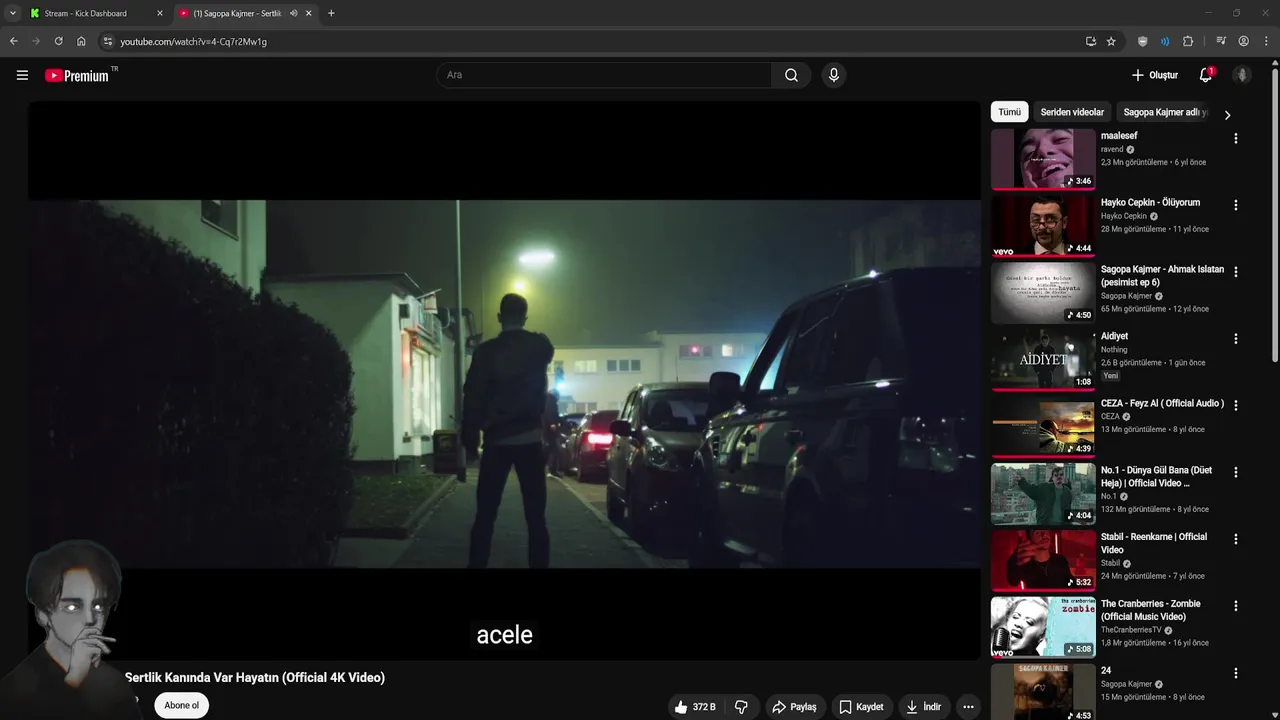This screenshot has width=1280, height=720.
Task: Open the blue sound-wave extension icon
Action: click(1165, 41)
